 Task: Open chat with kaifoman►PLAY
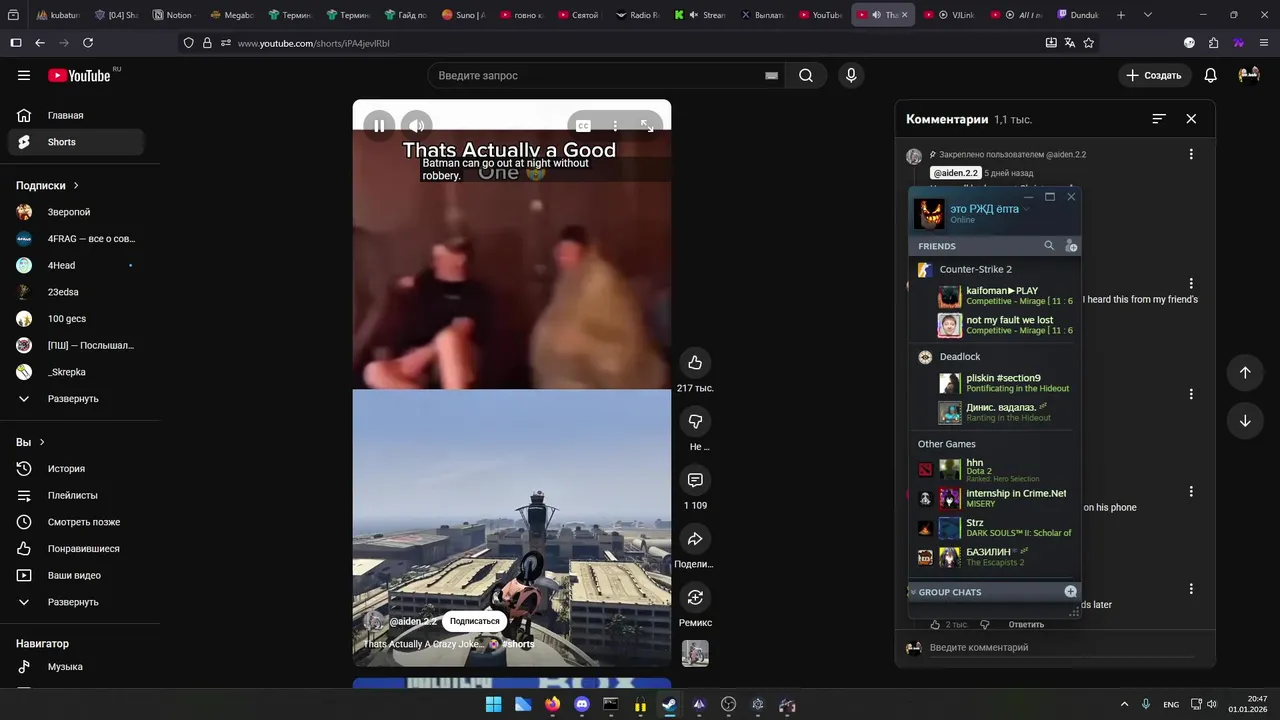1005,296
